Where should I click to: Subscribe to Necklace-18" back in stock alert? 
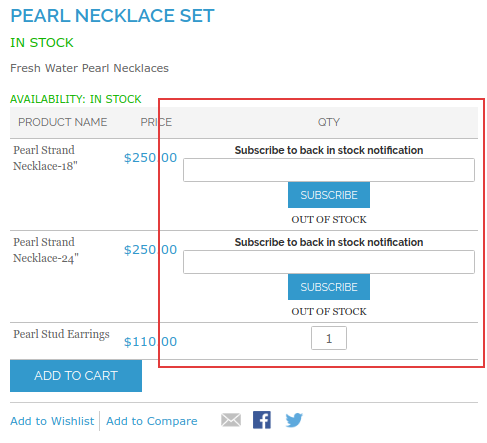coord(329,195)
